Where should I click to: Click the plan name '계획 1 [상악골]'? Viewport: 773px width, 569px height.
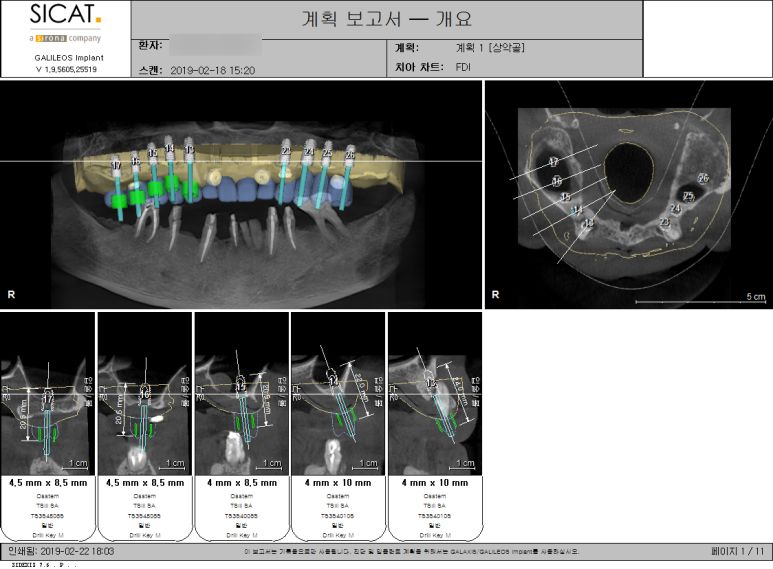click(490, 47)
